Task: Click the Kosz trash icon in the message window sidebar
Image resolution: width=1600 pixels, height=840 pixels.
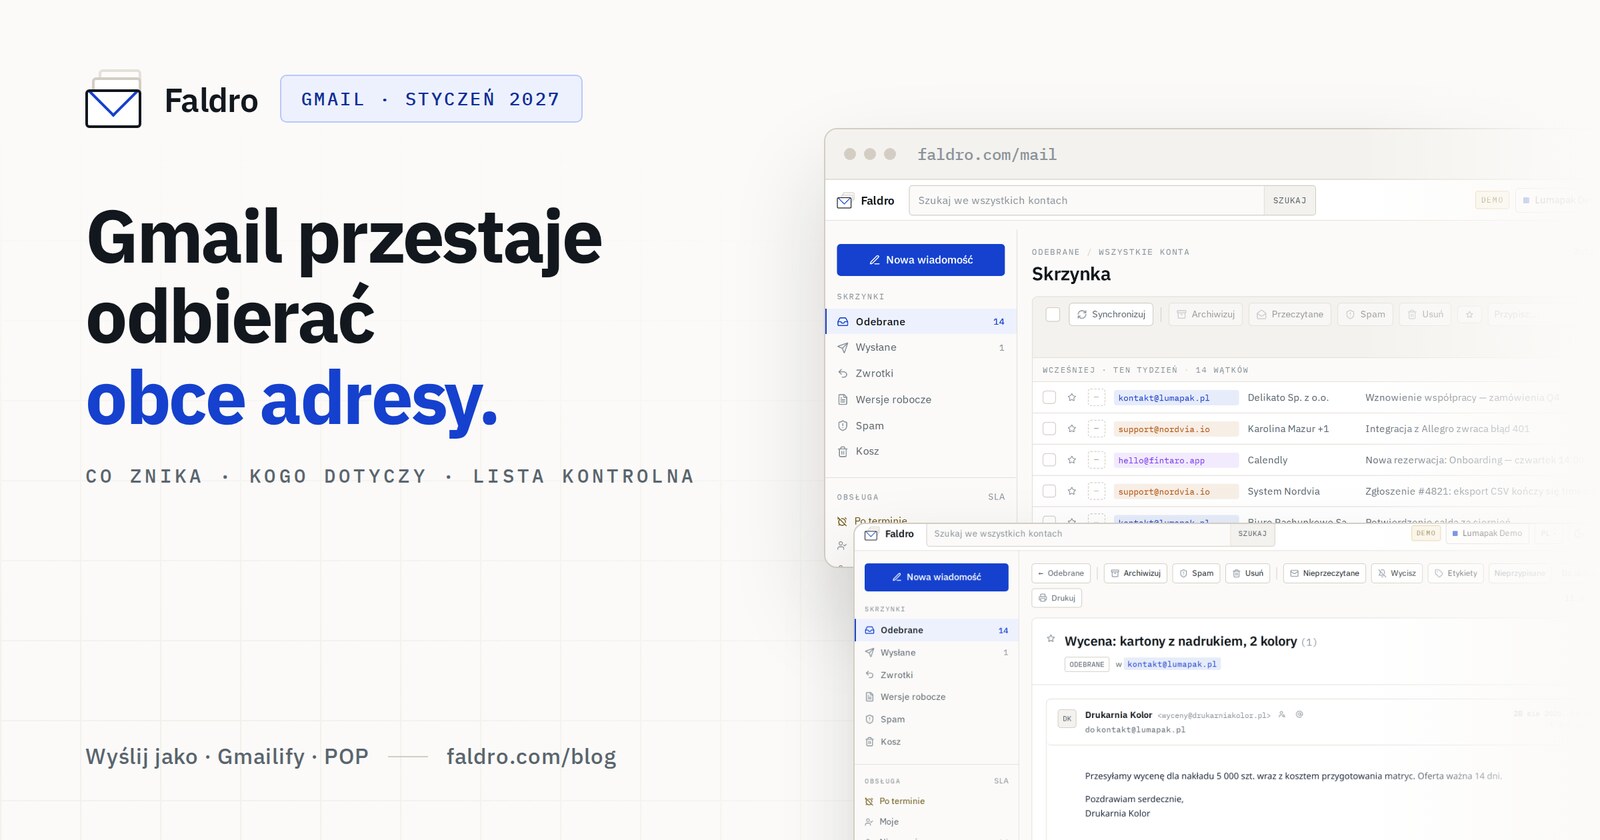Action: (x=869, y=742)
